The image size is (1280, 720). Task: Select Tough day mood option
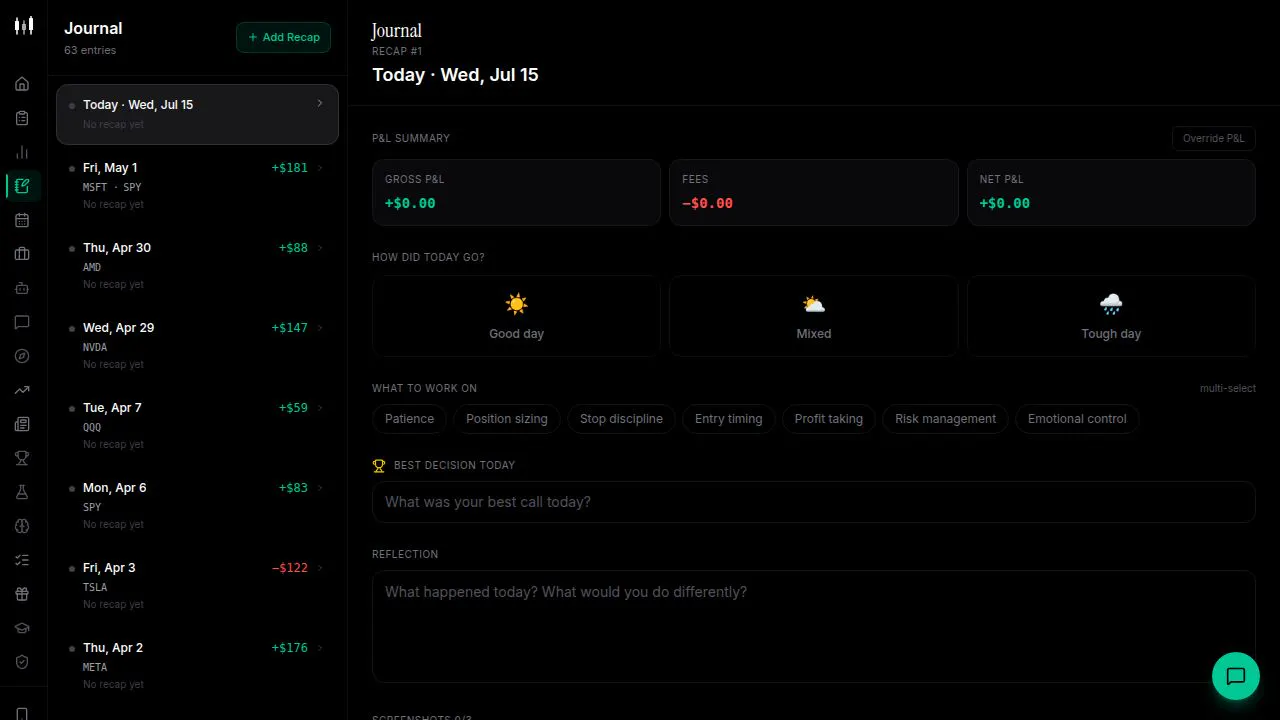[1111, 316]
